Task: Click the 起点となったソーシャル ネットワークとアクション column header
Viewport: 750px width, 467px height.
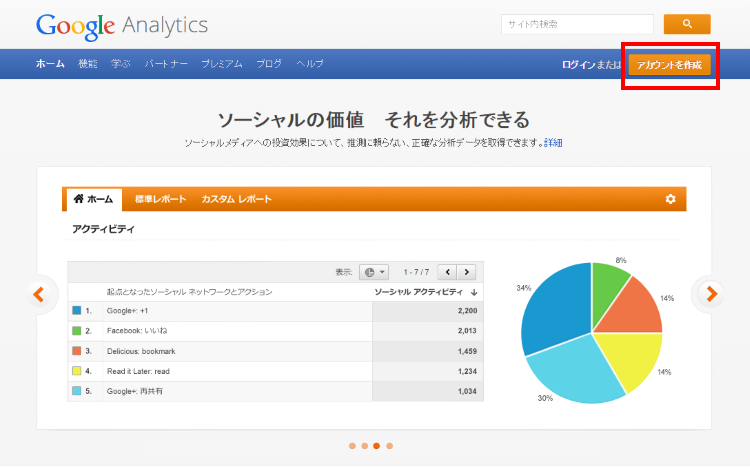Action: pos(189,292)
